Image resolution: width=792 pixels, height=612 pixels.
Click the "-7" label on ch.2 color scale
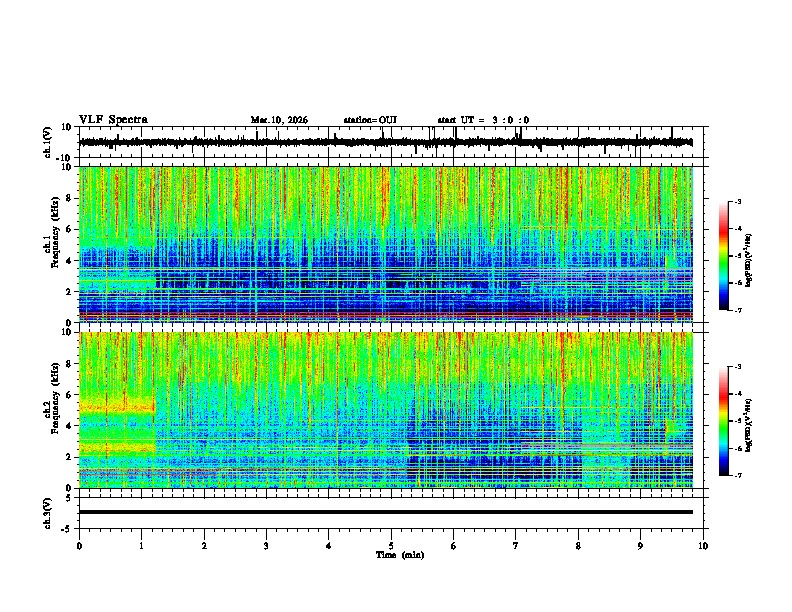[x=737, y=475]
